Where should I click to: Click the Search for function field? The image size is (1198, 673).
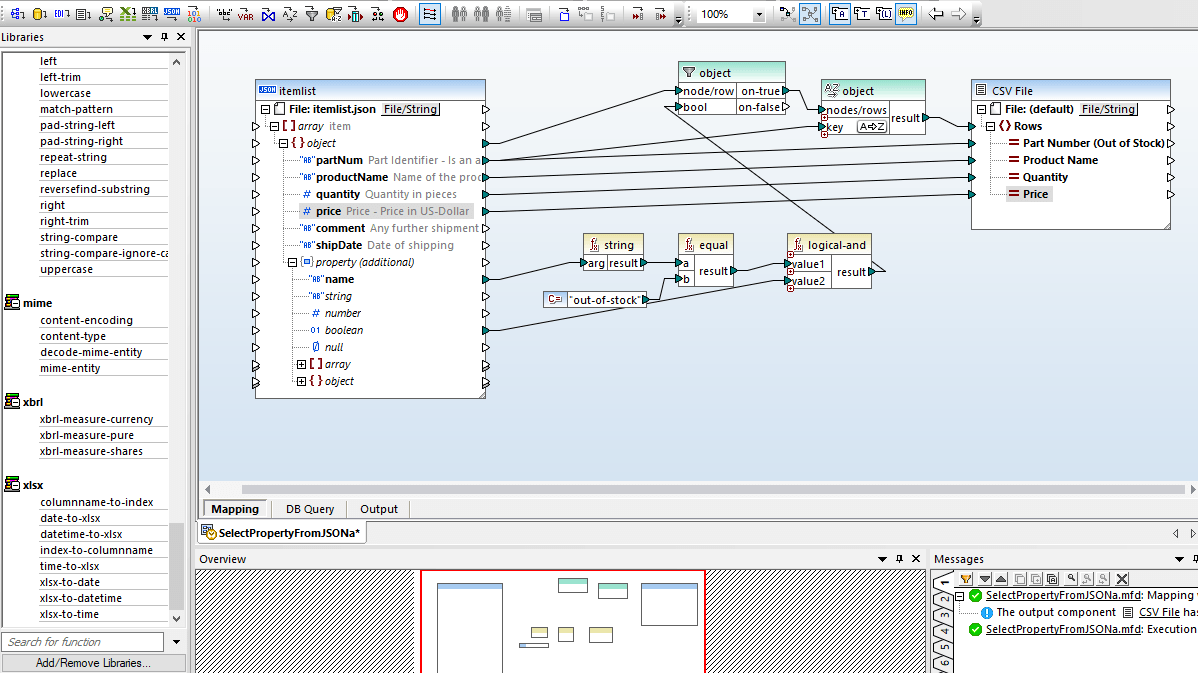point(83,641)
